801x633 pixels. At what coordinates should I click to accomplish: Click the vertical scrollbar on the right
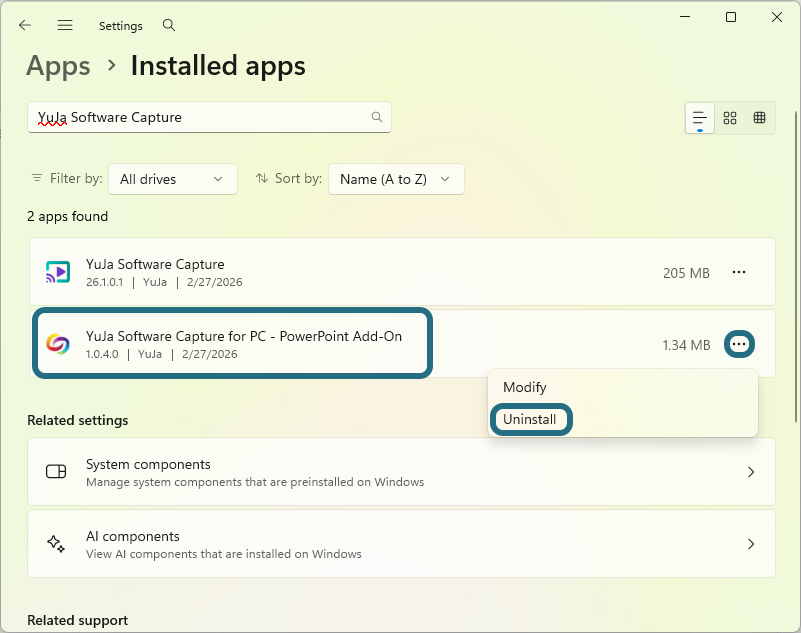[795, 266]
